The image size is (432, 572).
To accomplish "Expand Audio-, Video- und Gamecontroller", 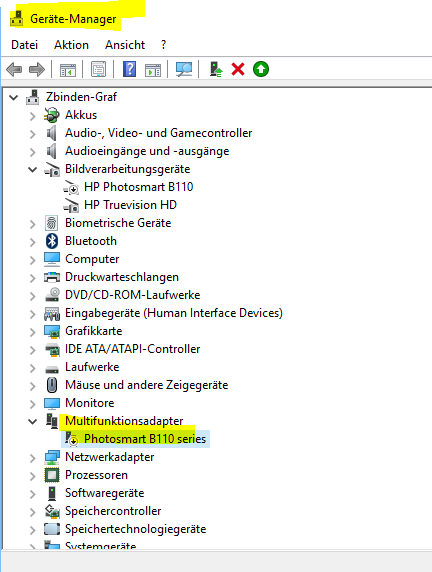I will tap(32, 134).
